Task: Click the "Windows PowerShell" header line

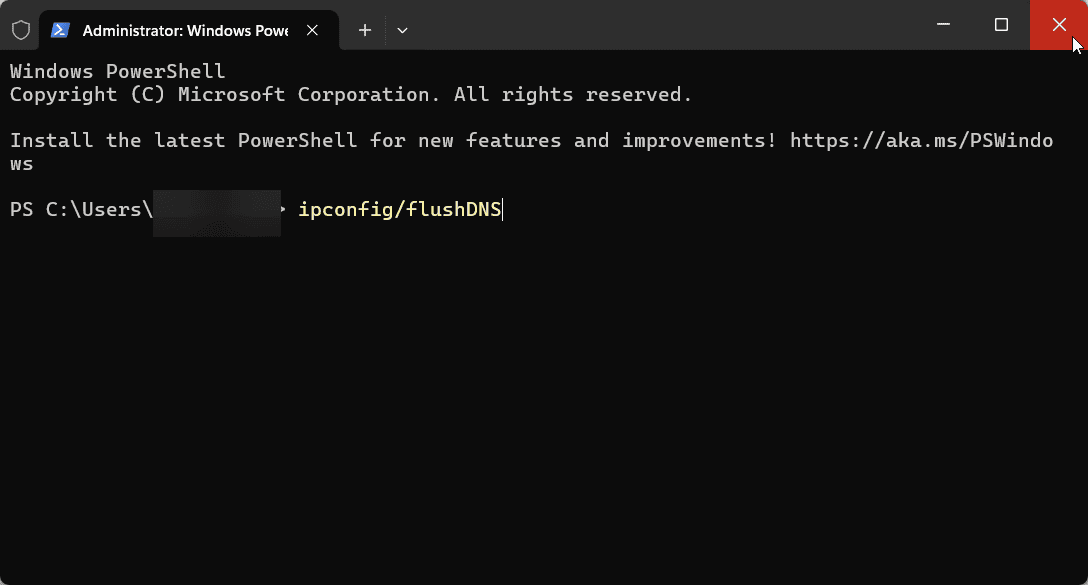Action: pos(117,71)
